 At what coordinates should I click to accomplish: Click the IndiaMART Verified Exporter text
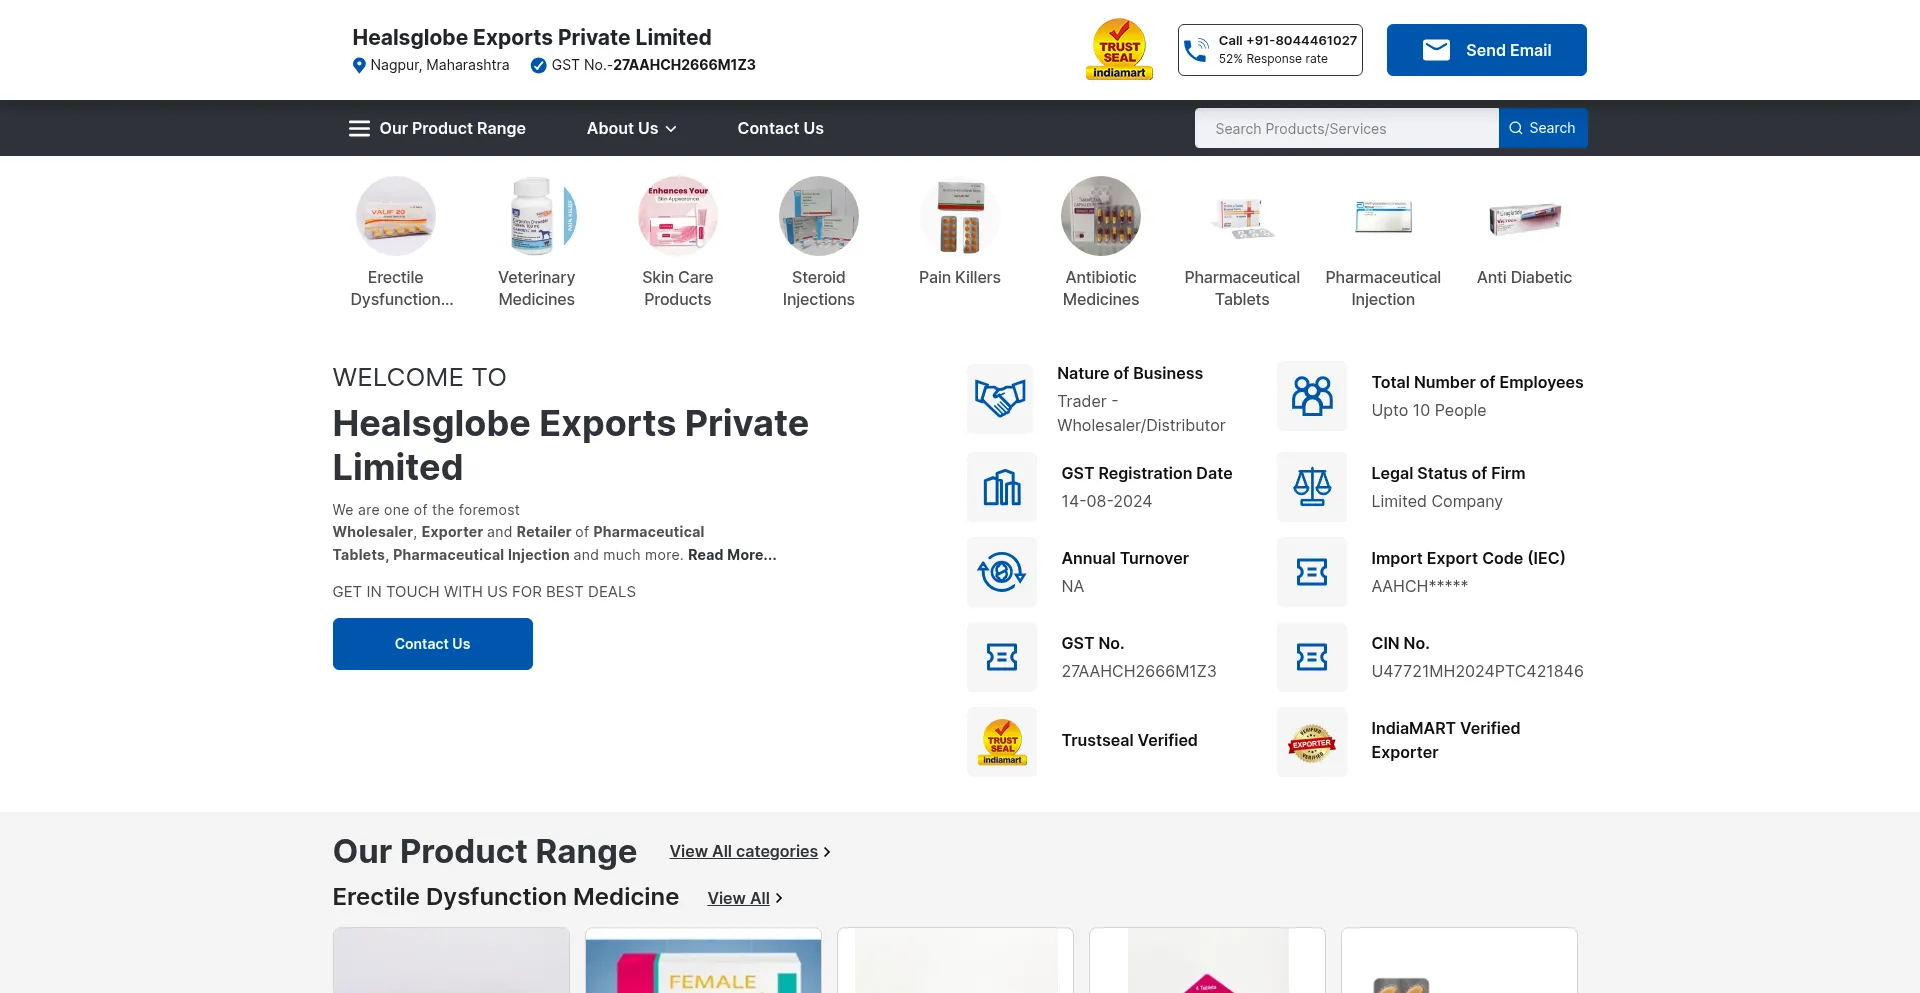coord(1445,740)
